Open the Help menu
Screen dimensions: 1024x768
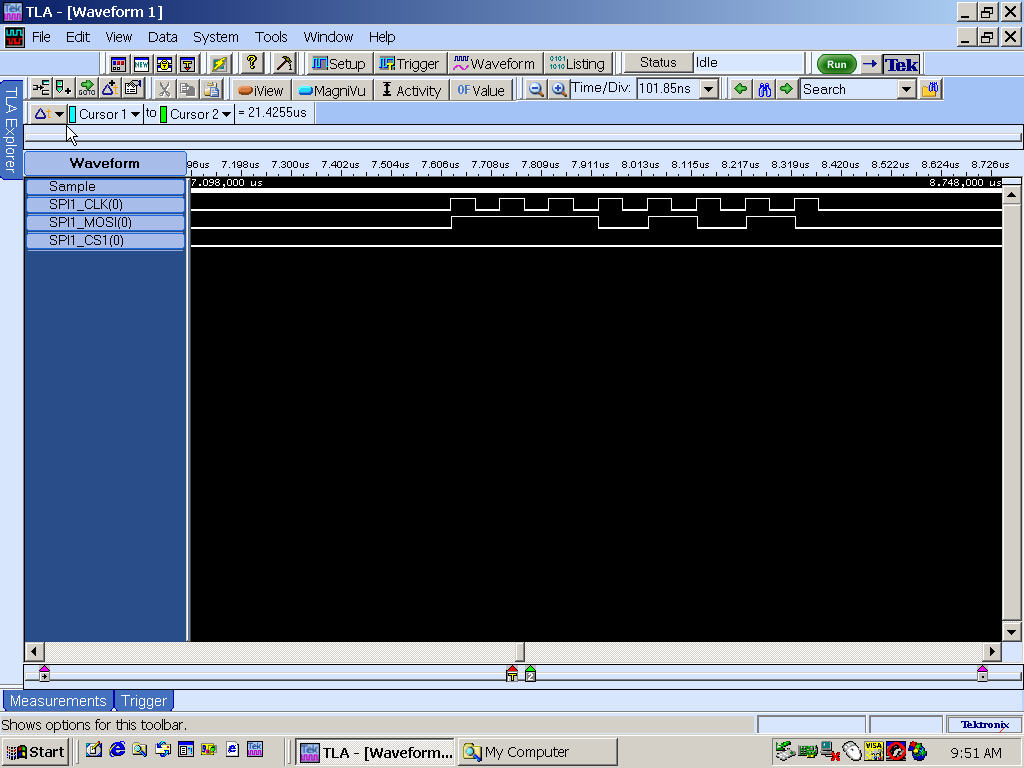pyautogui.click(x=382, y=37)
